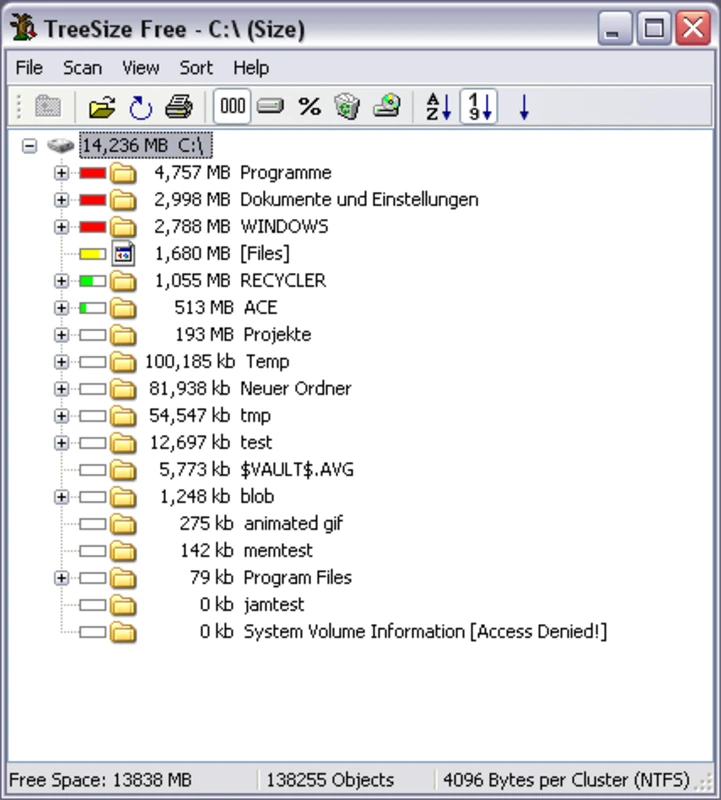Expand the Programme folder node
The width and height of the screenshot is (721, 800).
pyautogui.click(x=61, y=173)
